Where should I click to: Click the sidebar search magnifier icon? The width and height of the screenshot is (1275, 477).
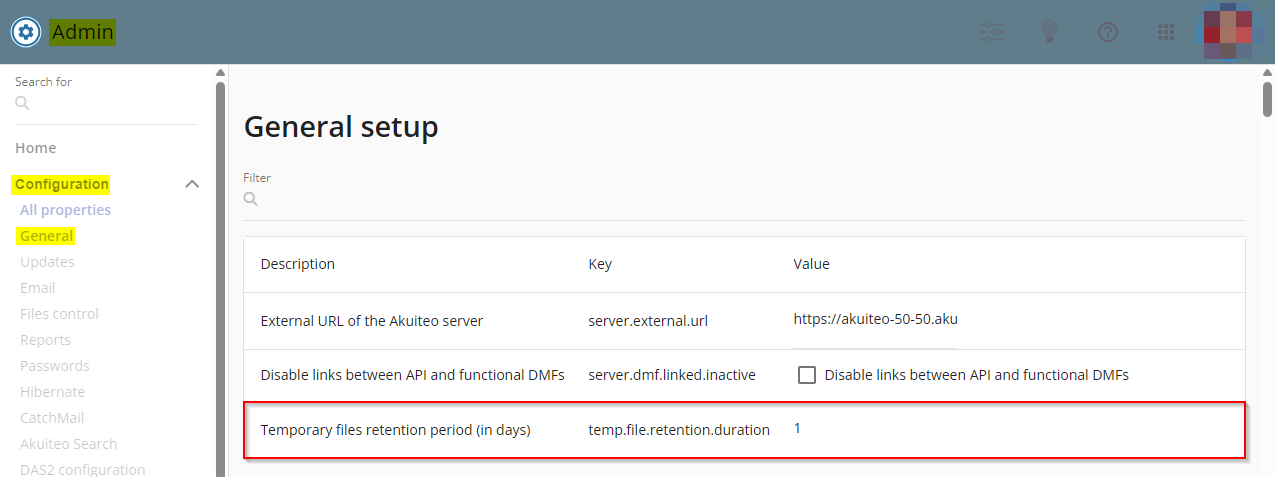click(22, 103)
